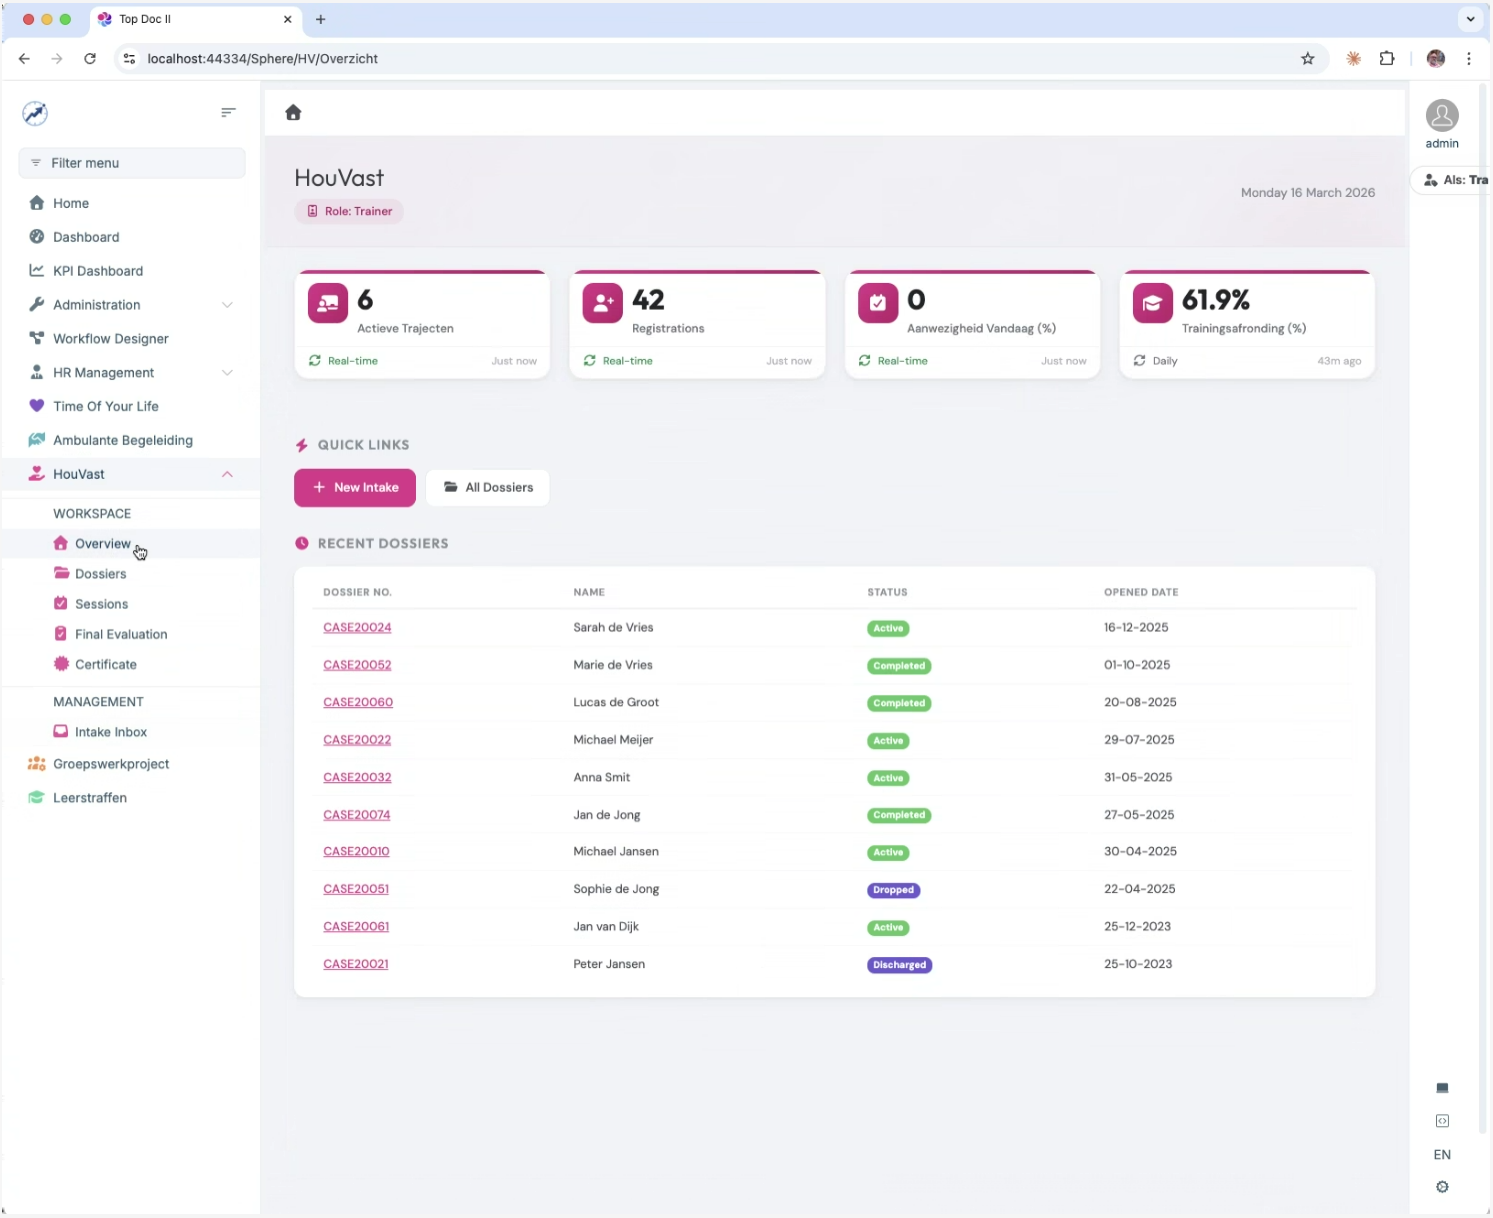Click the home breadcrumb icon
Image resolution: width=1493 pixels, height=1218 pixels.
293,113
